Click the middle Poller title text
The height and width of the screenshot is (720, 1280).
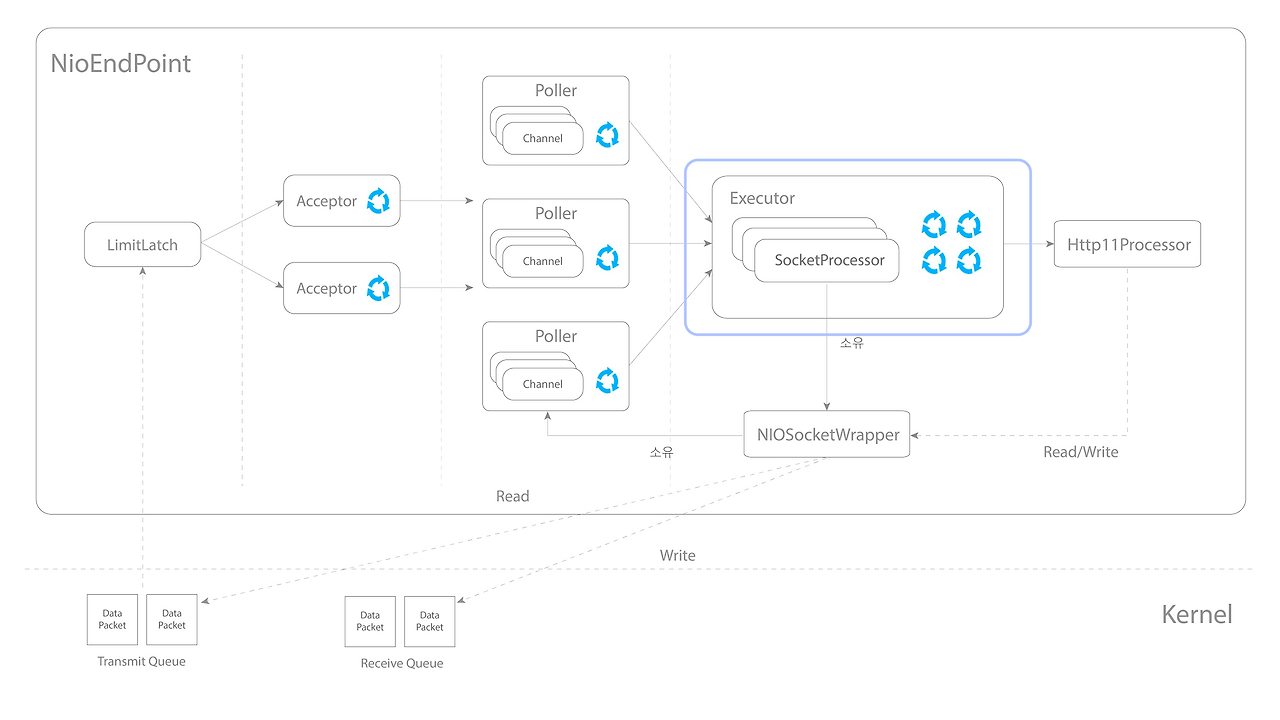click(556, 213)
